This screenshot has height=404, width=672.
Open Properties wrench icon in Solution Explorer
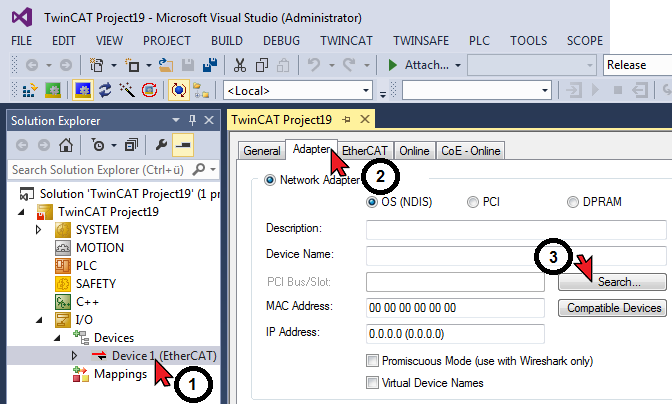161,145
